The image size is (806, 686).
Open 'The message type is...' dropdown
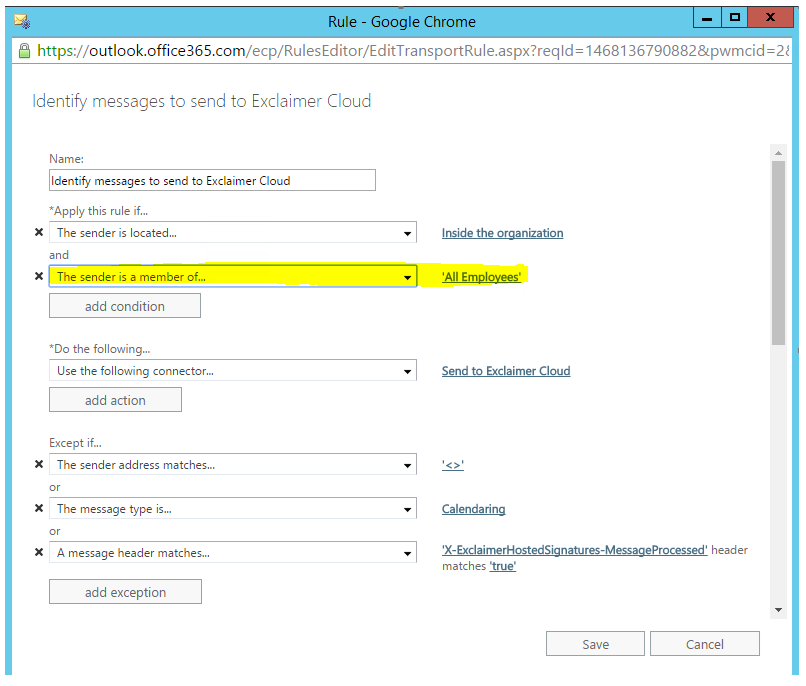232,509
